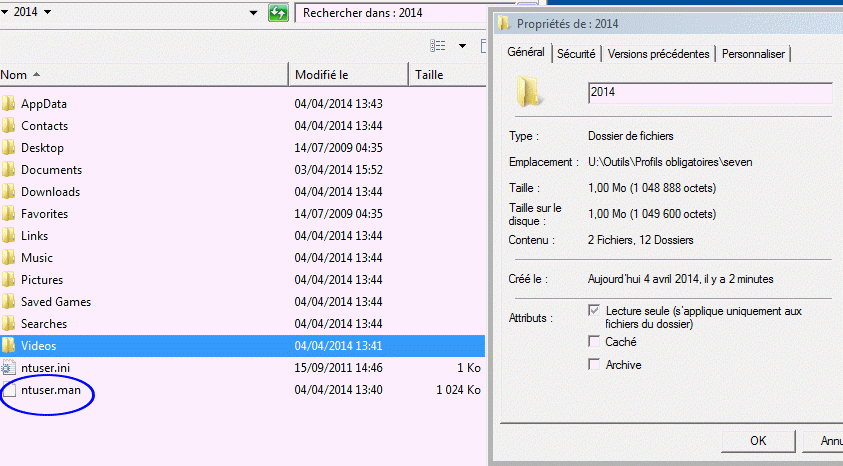Click the ntuser.man file name
The height and width of the screenshot is (466, 843).
[51, 390]
